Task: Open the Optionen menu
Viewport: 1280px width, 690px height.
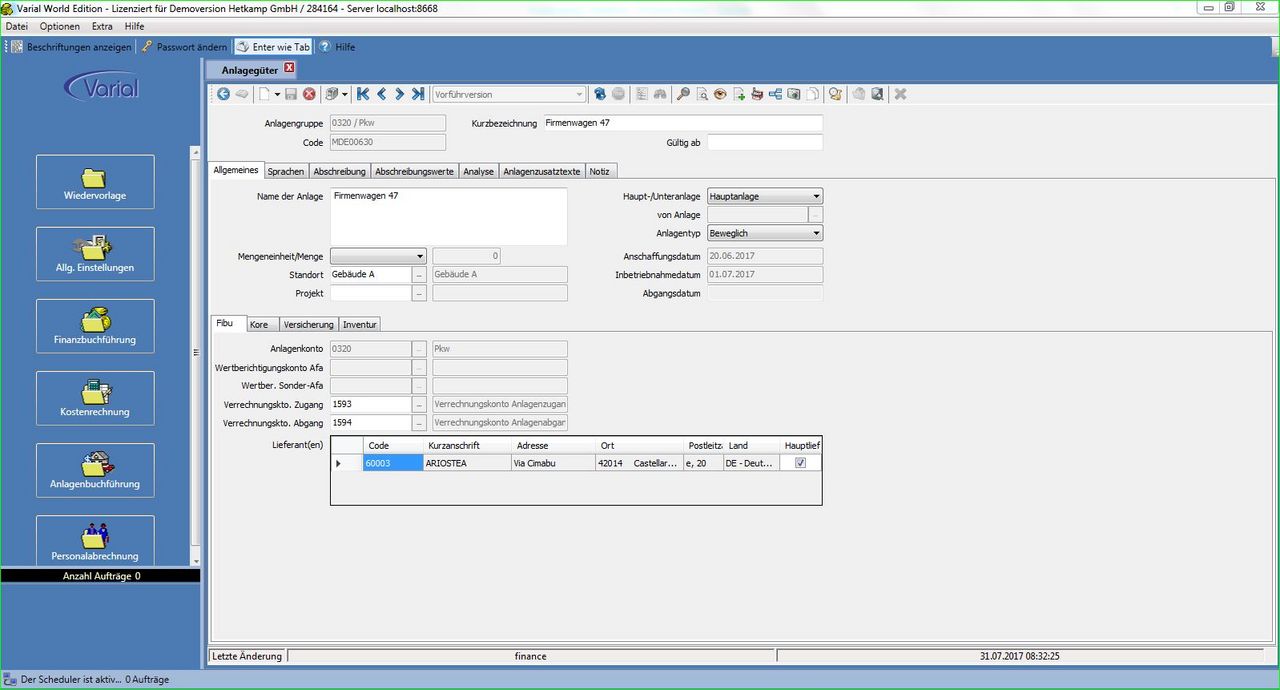Action: pyautogui.click(x=60, y=26)
